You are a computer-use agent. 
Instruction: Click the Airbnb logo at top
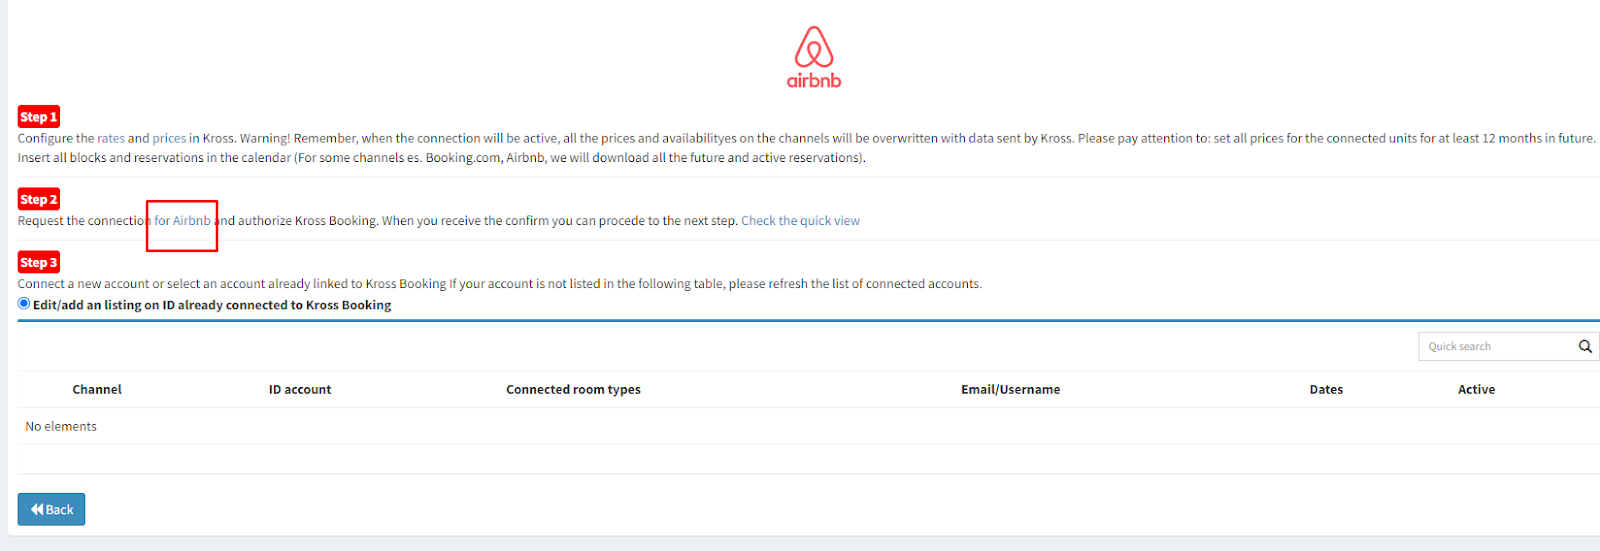pyautogui.click(x=814, y=58)
